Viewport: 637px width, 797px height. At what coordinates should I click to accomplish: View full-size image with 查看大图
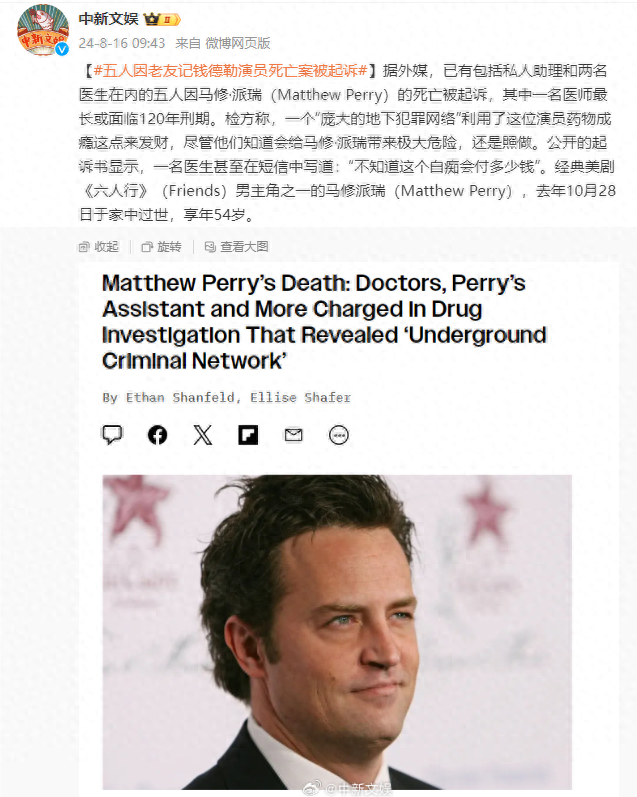[x=236, y=247]
